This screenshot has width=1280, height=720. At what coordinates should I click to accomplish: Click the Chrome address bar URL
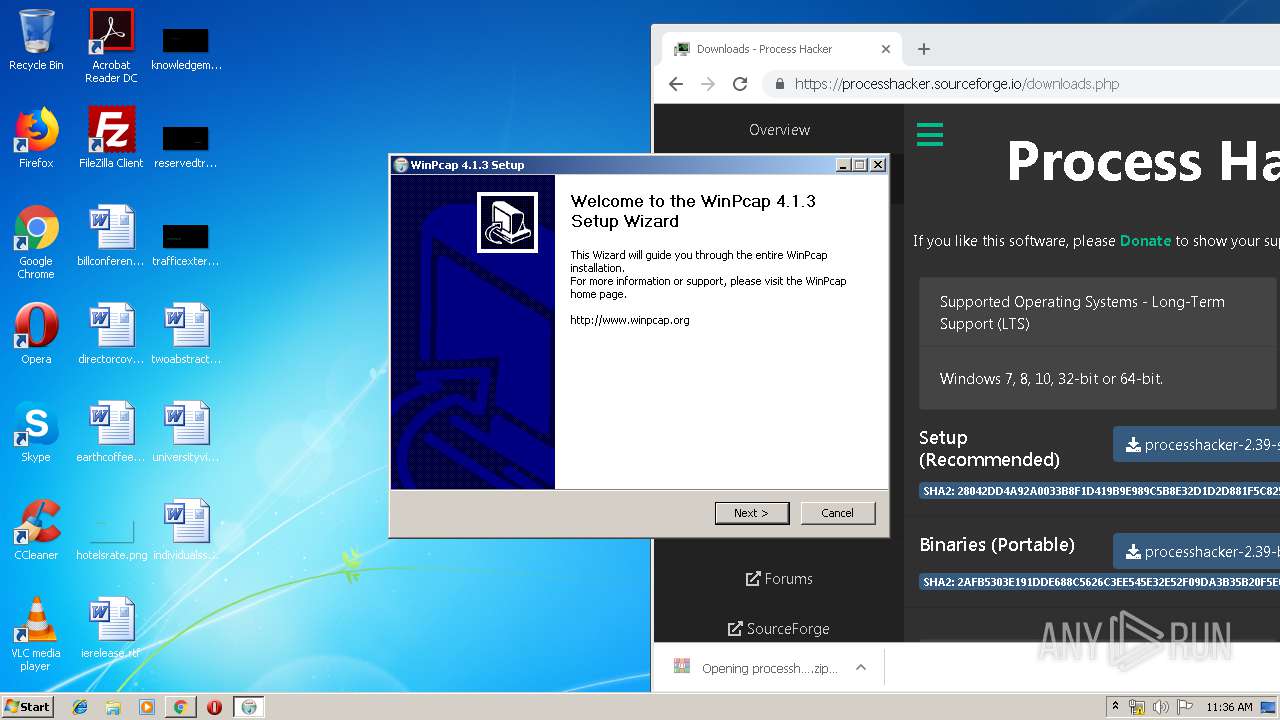(957, 84)
